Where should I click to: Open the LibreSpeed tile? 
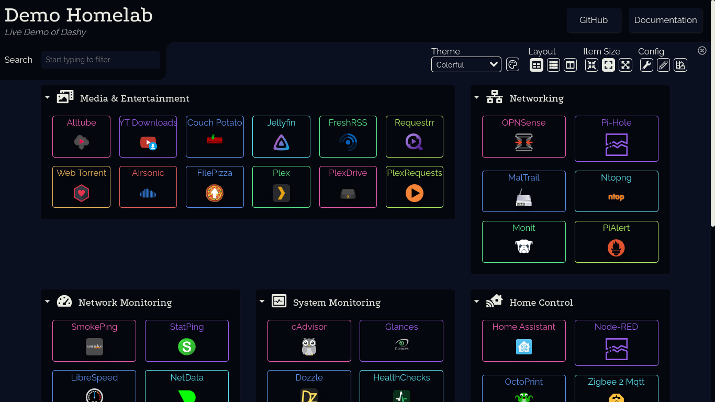point(94,387)
